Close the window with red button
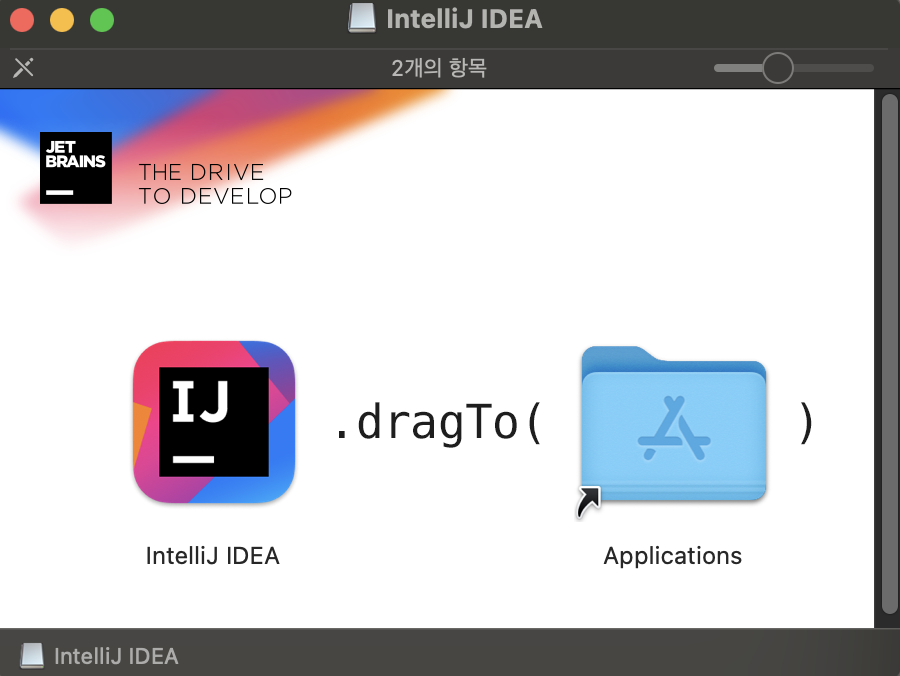Viewport: 900px width, 676px height. pyautogui.click(x=22, y=20)
